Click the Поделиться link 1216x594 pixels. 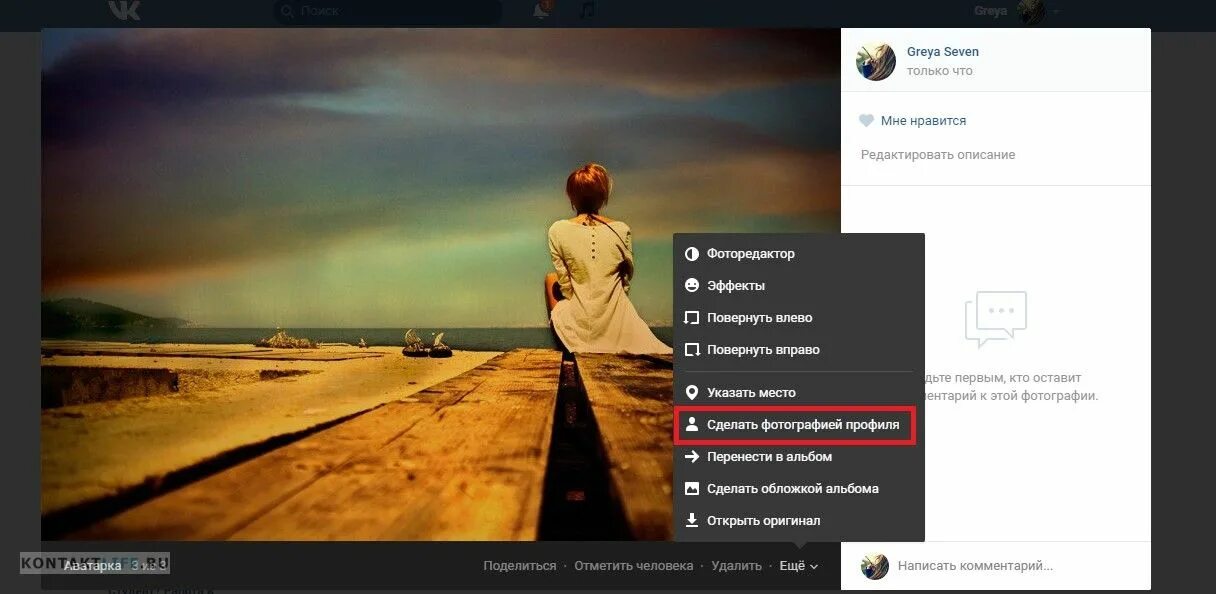[x=520, y=566]
